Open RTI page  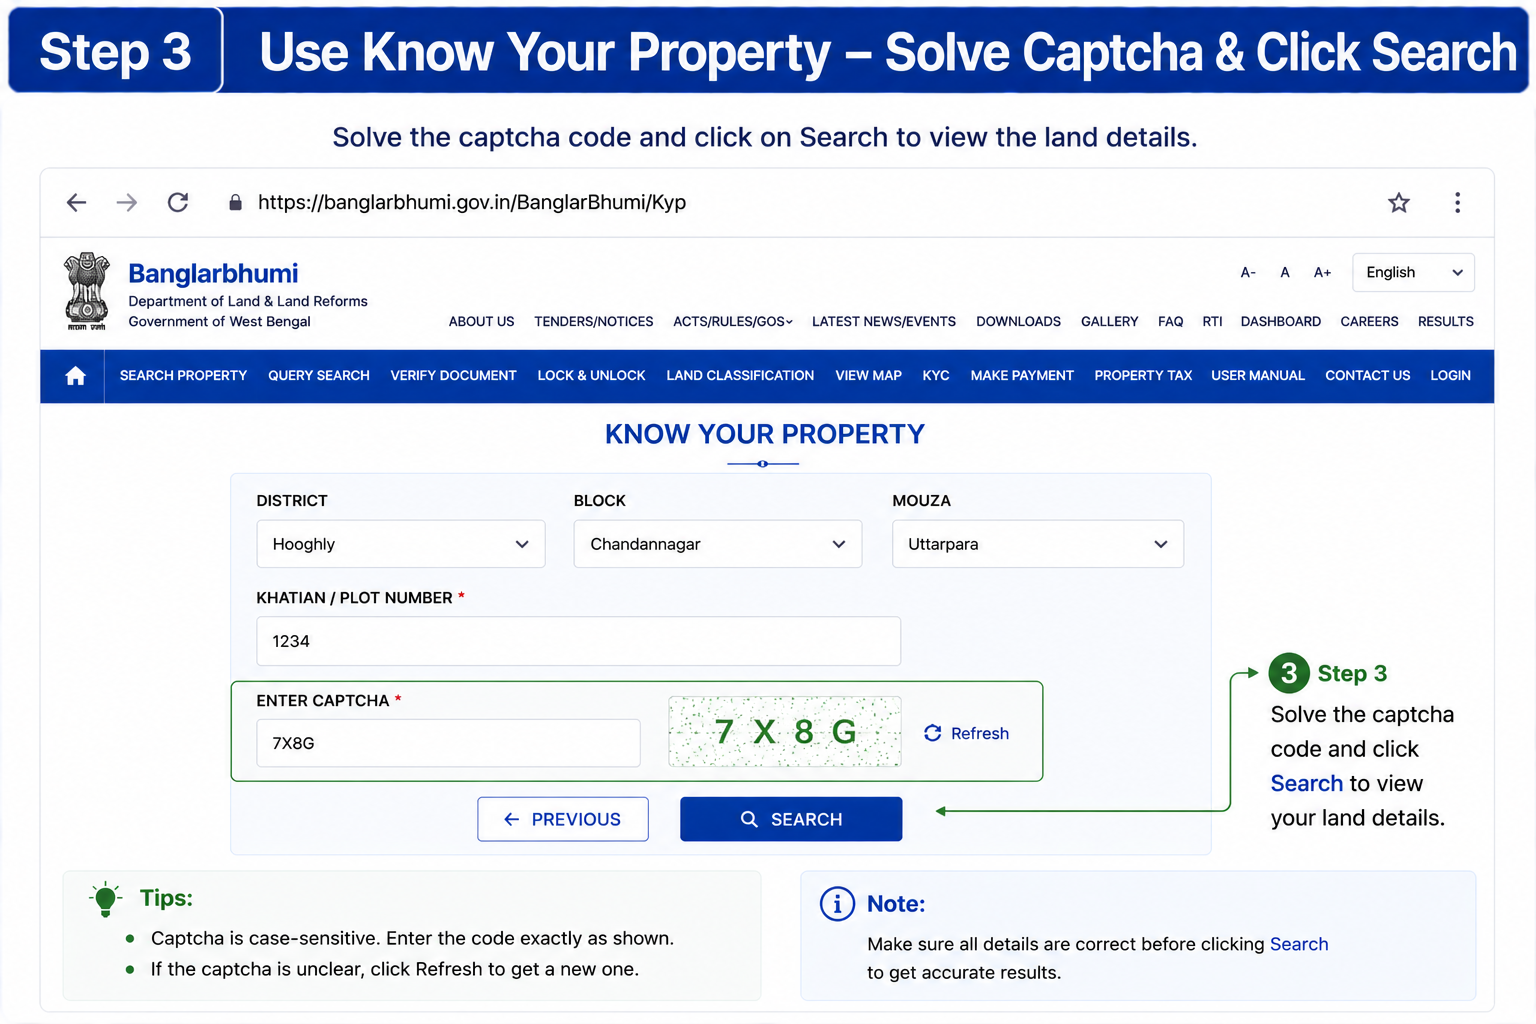(x=1212, y=321)
